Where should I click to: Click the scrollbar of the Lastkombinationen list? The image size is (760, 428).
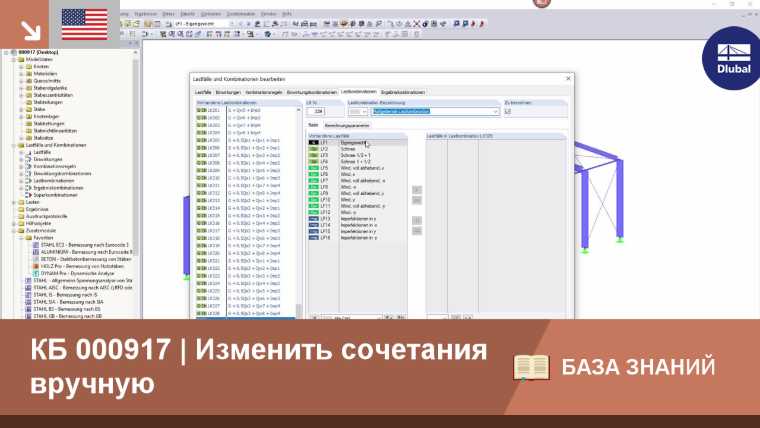click(x=299, y=213)
